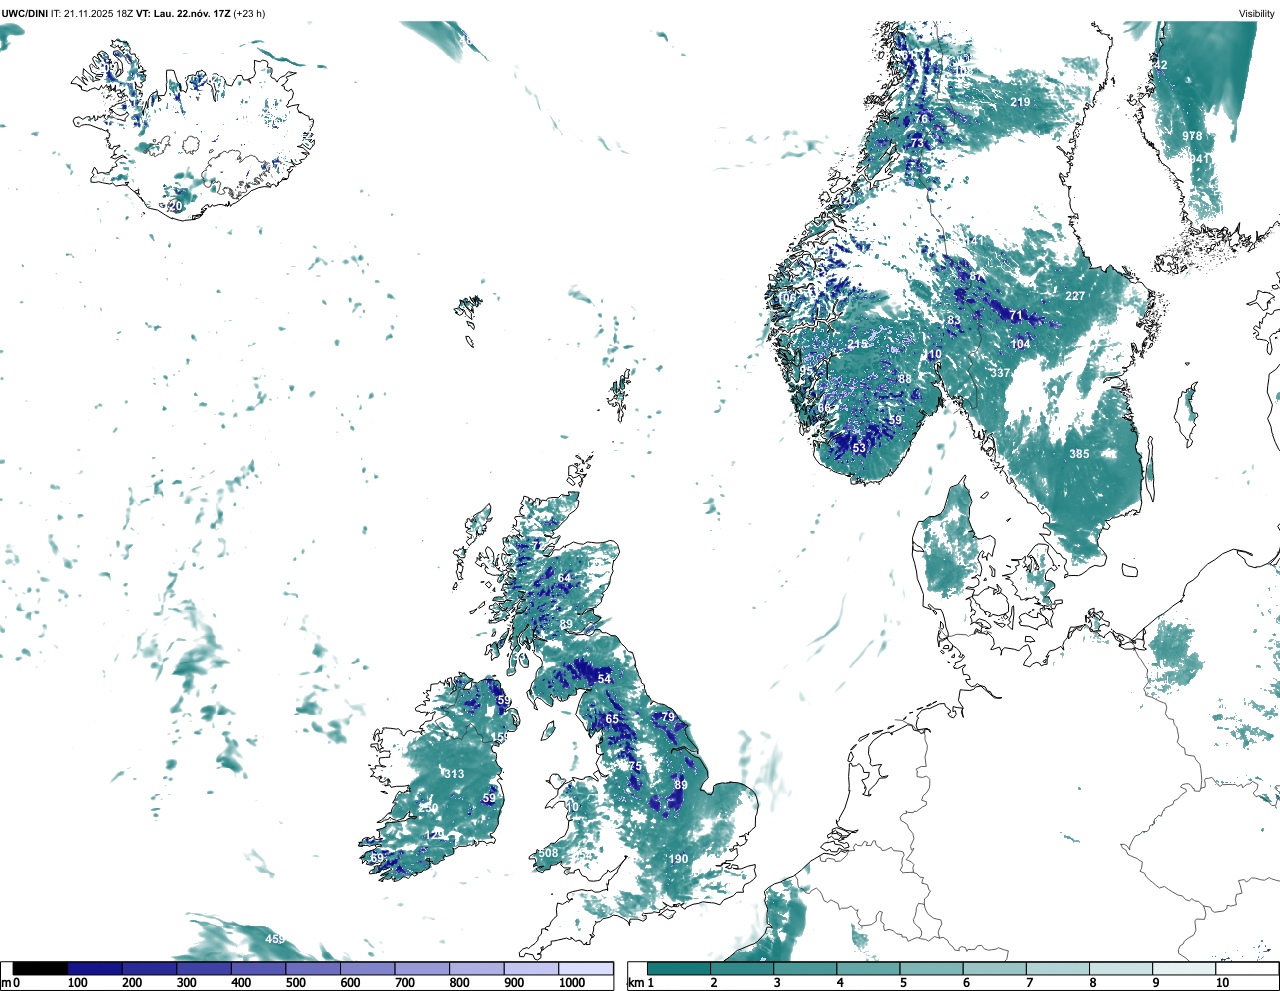1280x991 pixels.
Task: Click the 'km' unit label of the legend
Action: point(635,983)
